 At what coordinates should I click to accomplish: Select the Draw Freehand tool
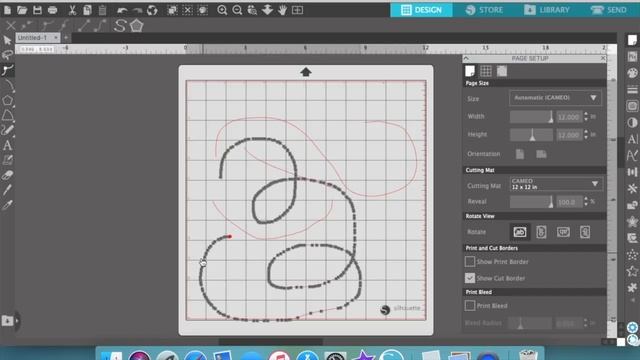pyautogui.click(x=7, y=130)
